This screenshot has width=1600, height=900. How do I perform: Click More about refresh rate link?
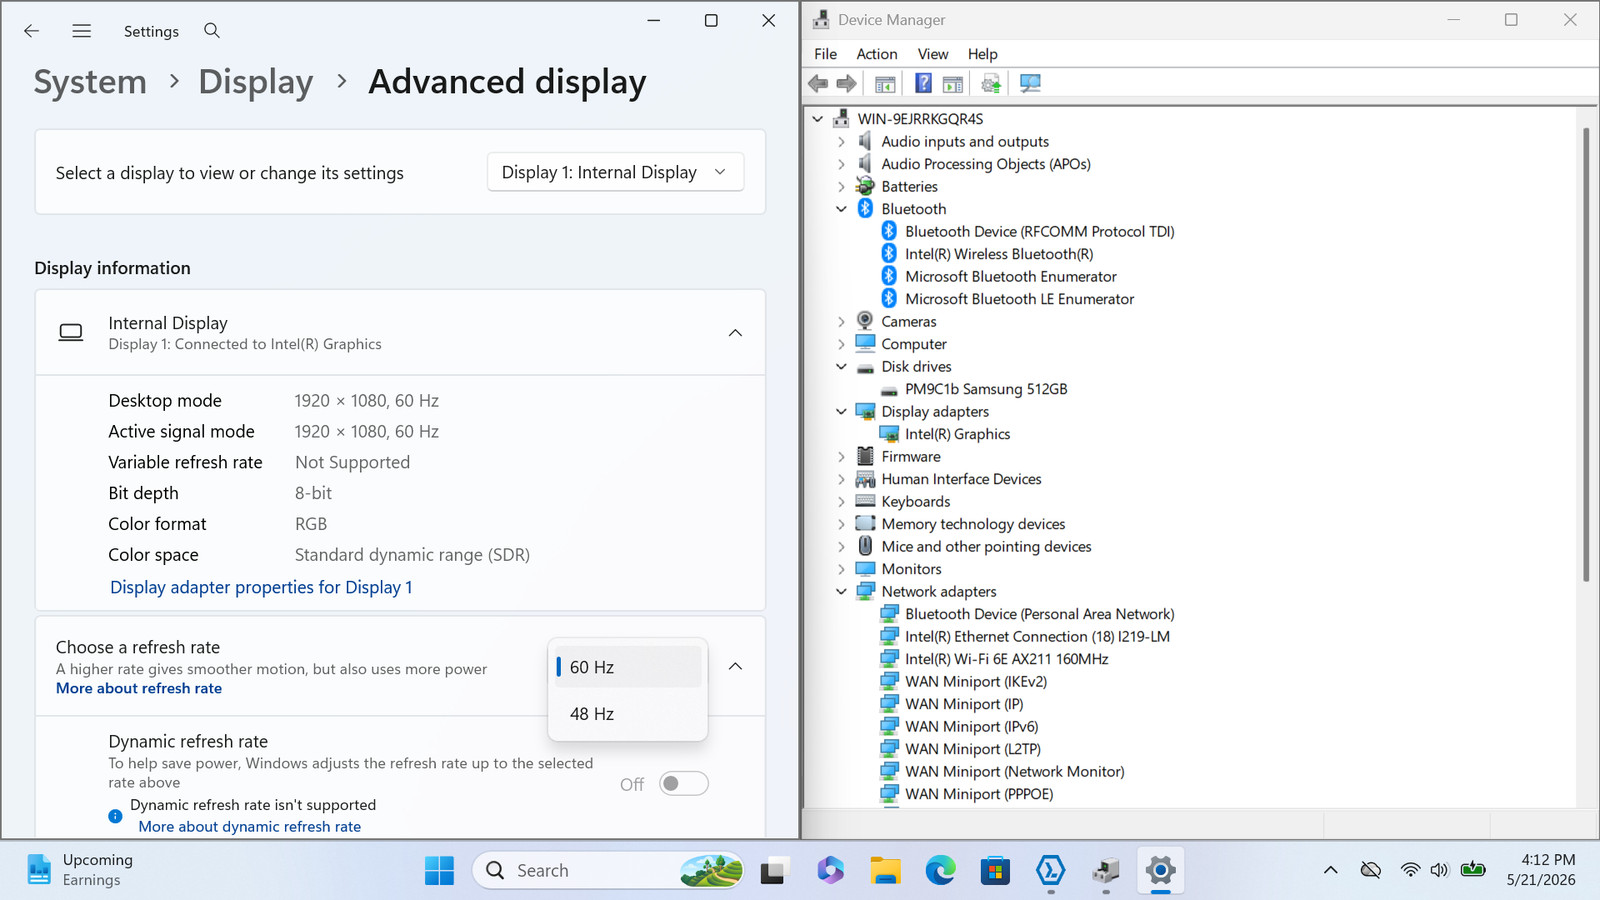[139, 688]
